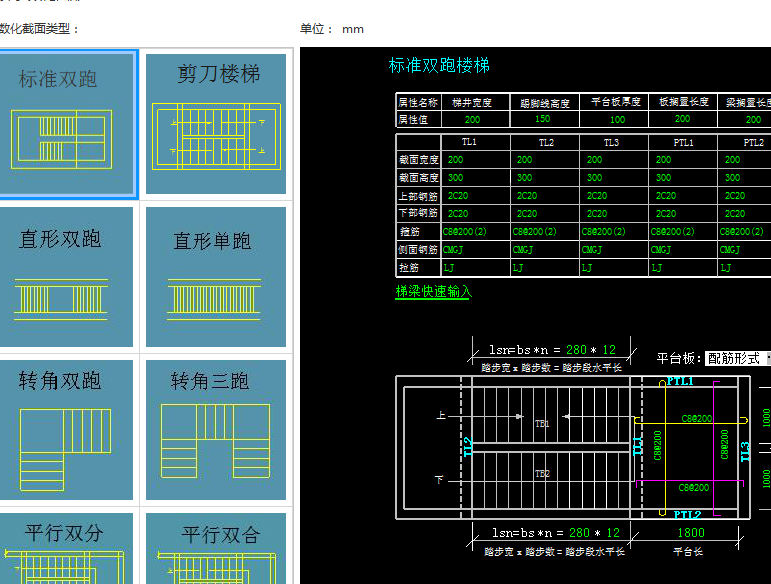Click the PTL1 截面高度 cell 300
771x584 pixels.
[x=663, y=177]
